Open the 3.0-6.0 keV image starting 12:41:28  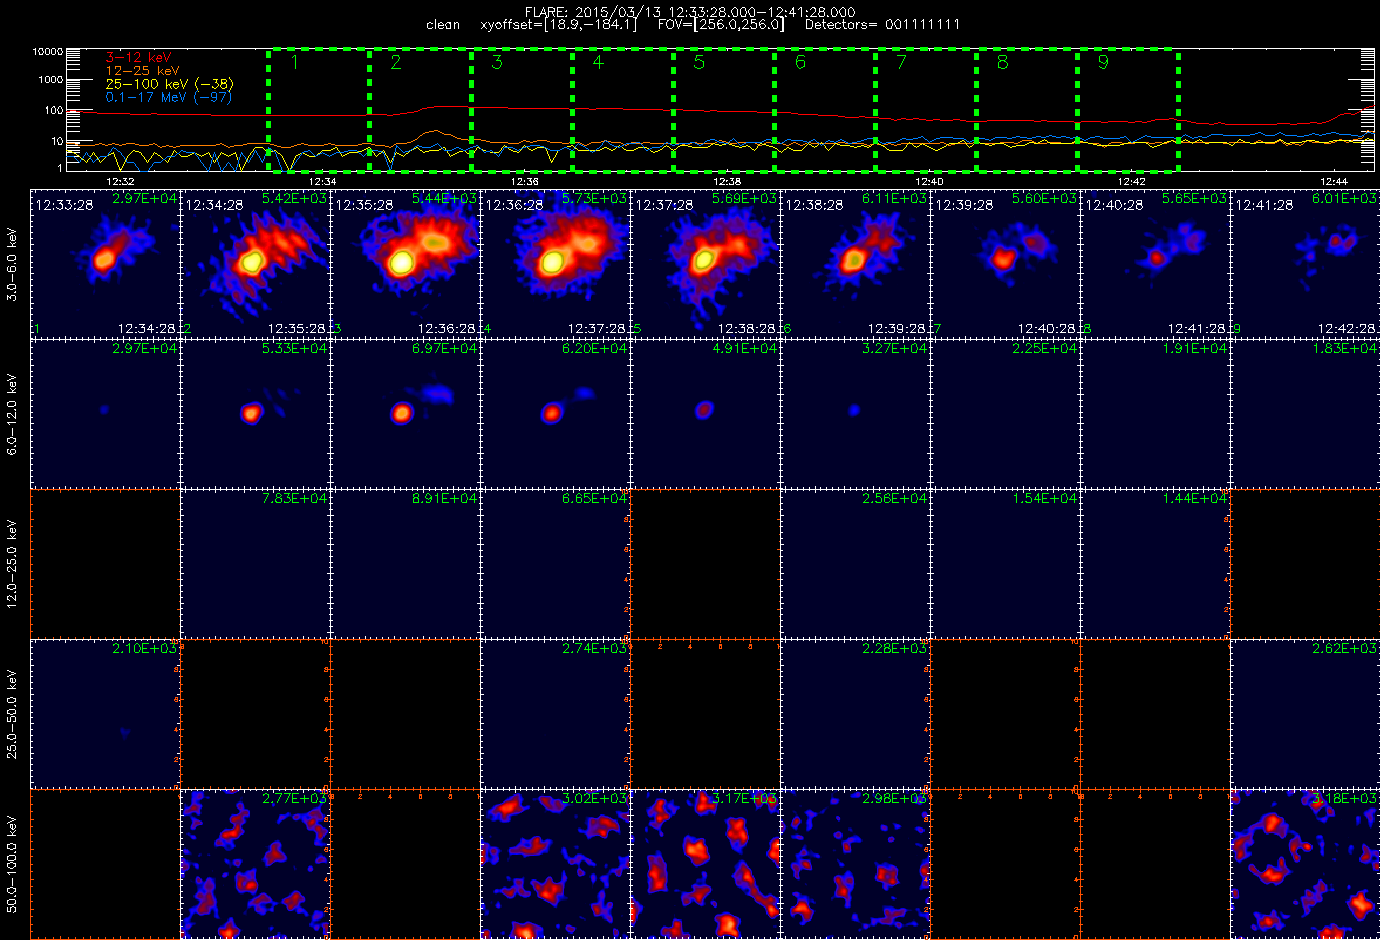[1306, 263]
